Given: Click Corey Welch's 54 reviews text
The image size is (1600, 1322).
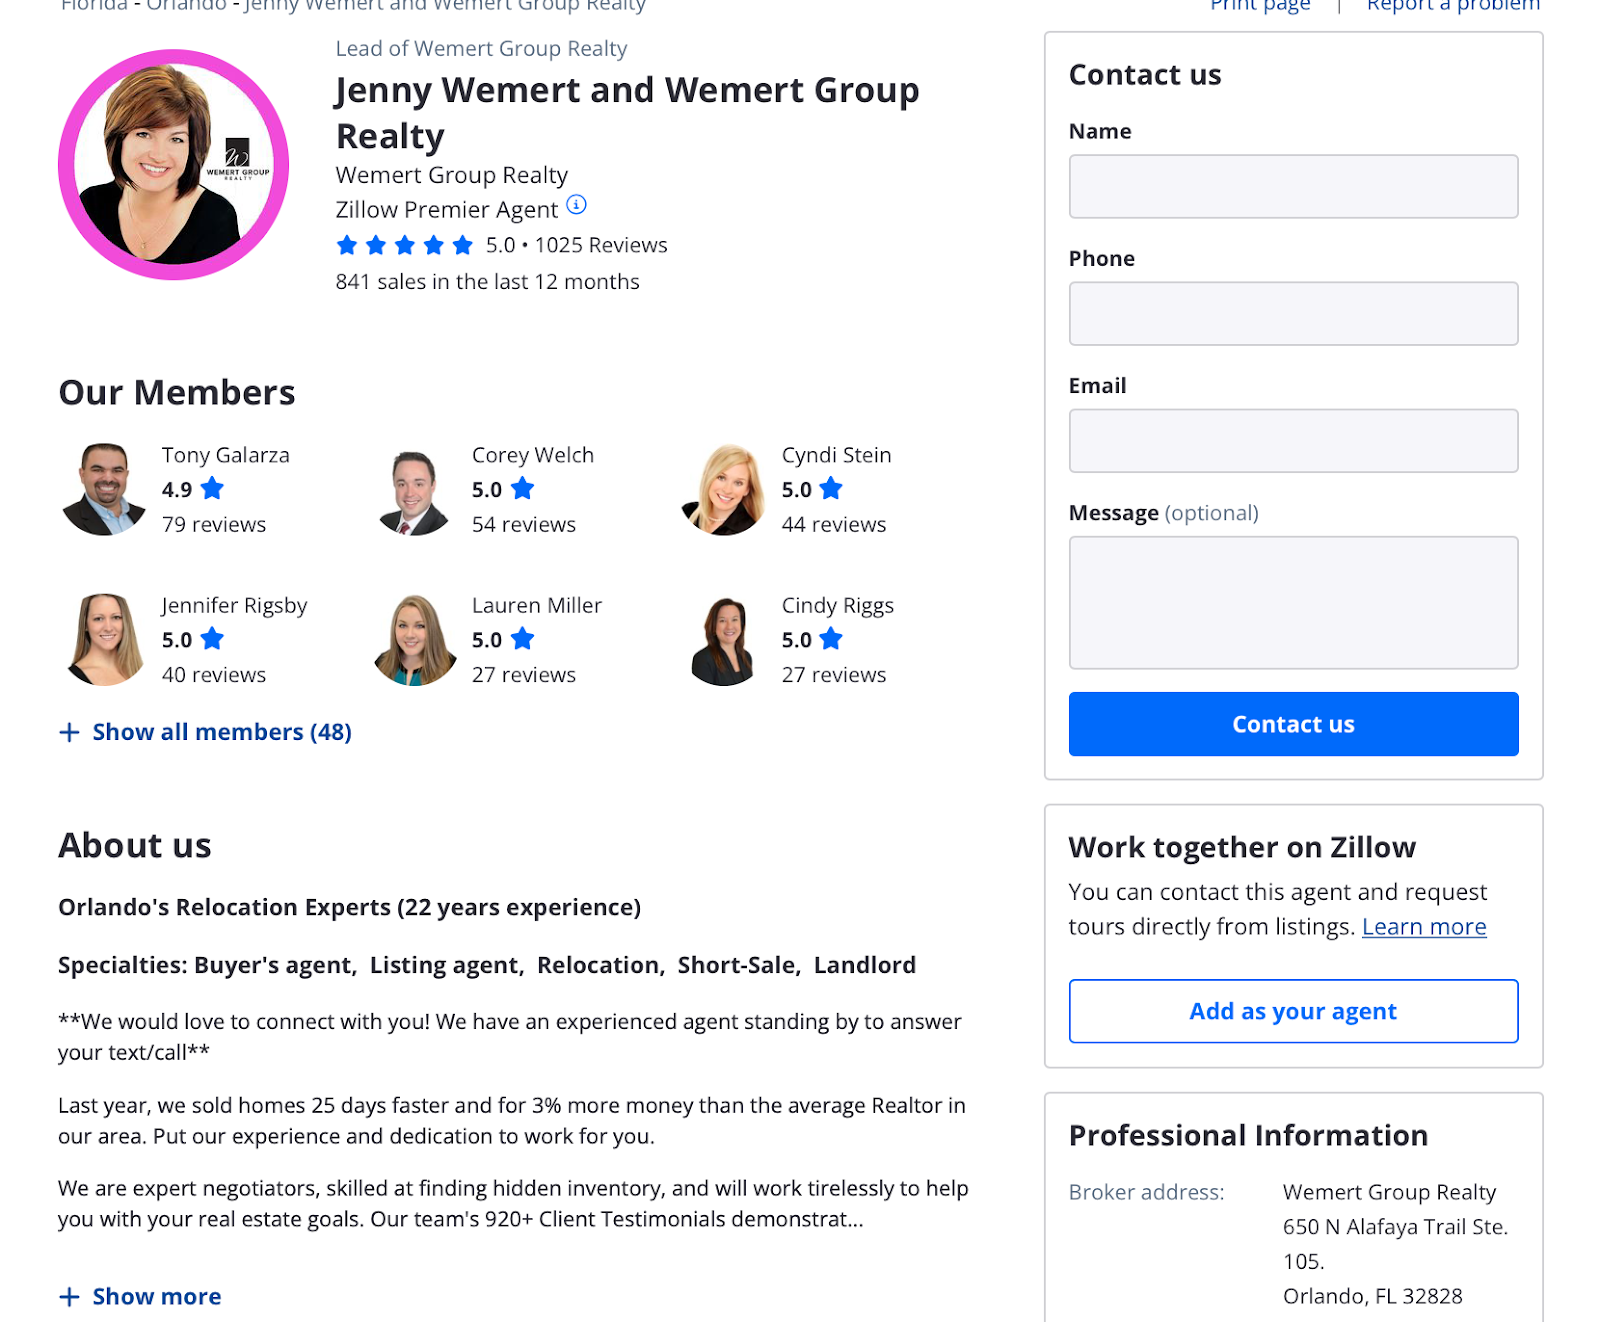Looking at the screenshot, I should pyautogui.click(x=524, y=524).
